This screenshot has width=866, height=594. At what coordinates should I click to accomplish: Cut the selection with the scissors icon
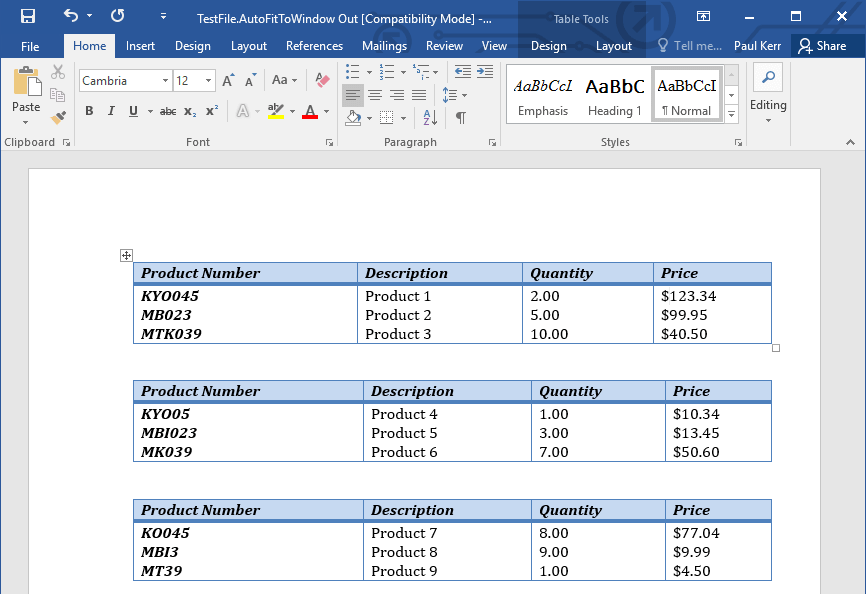58,72
